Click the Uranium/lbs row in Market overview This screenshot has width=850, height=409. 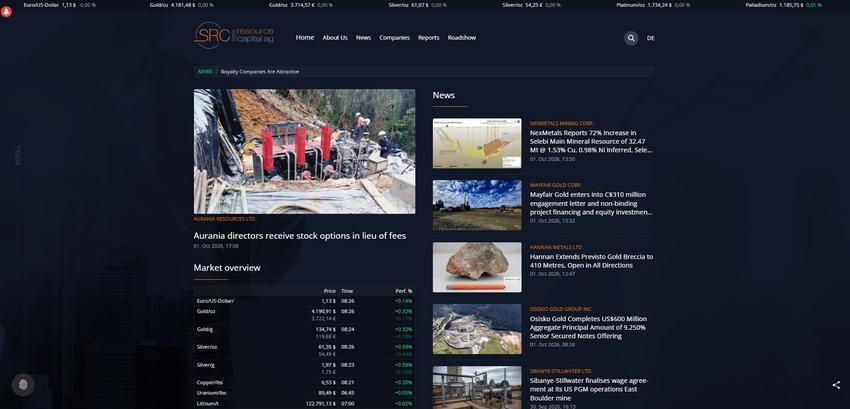click(x=305, y=393)
